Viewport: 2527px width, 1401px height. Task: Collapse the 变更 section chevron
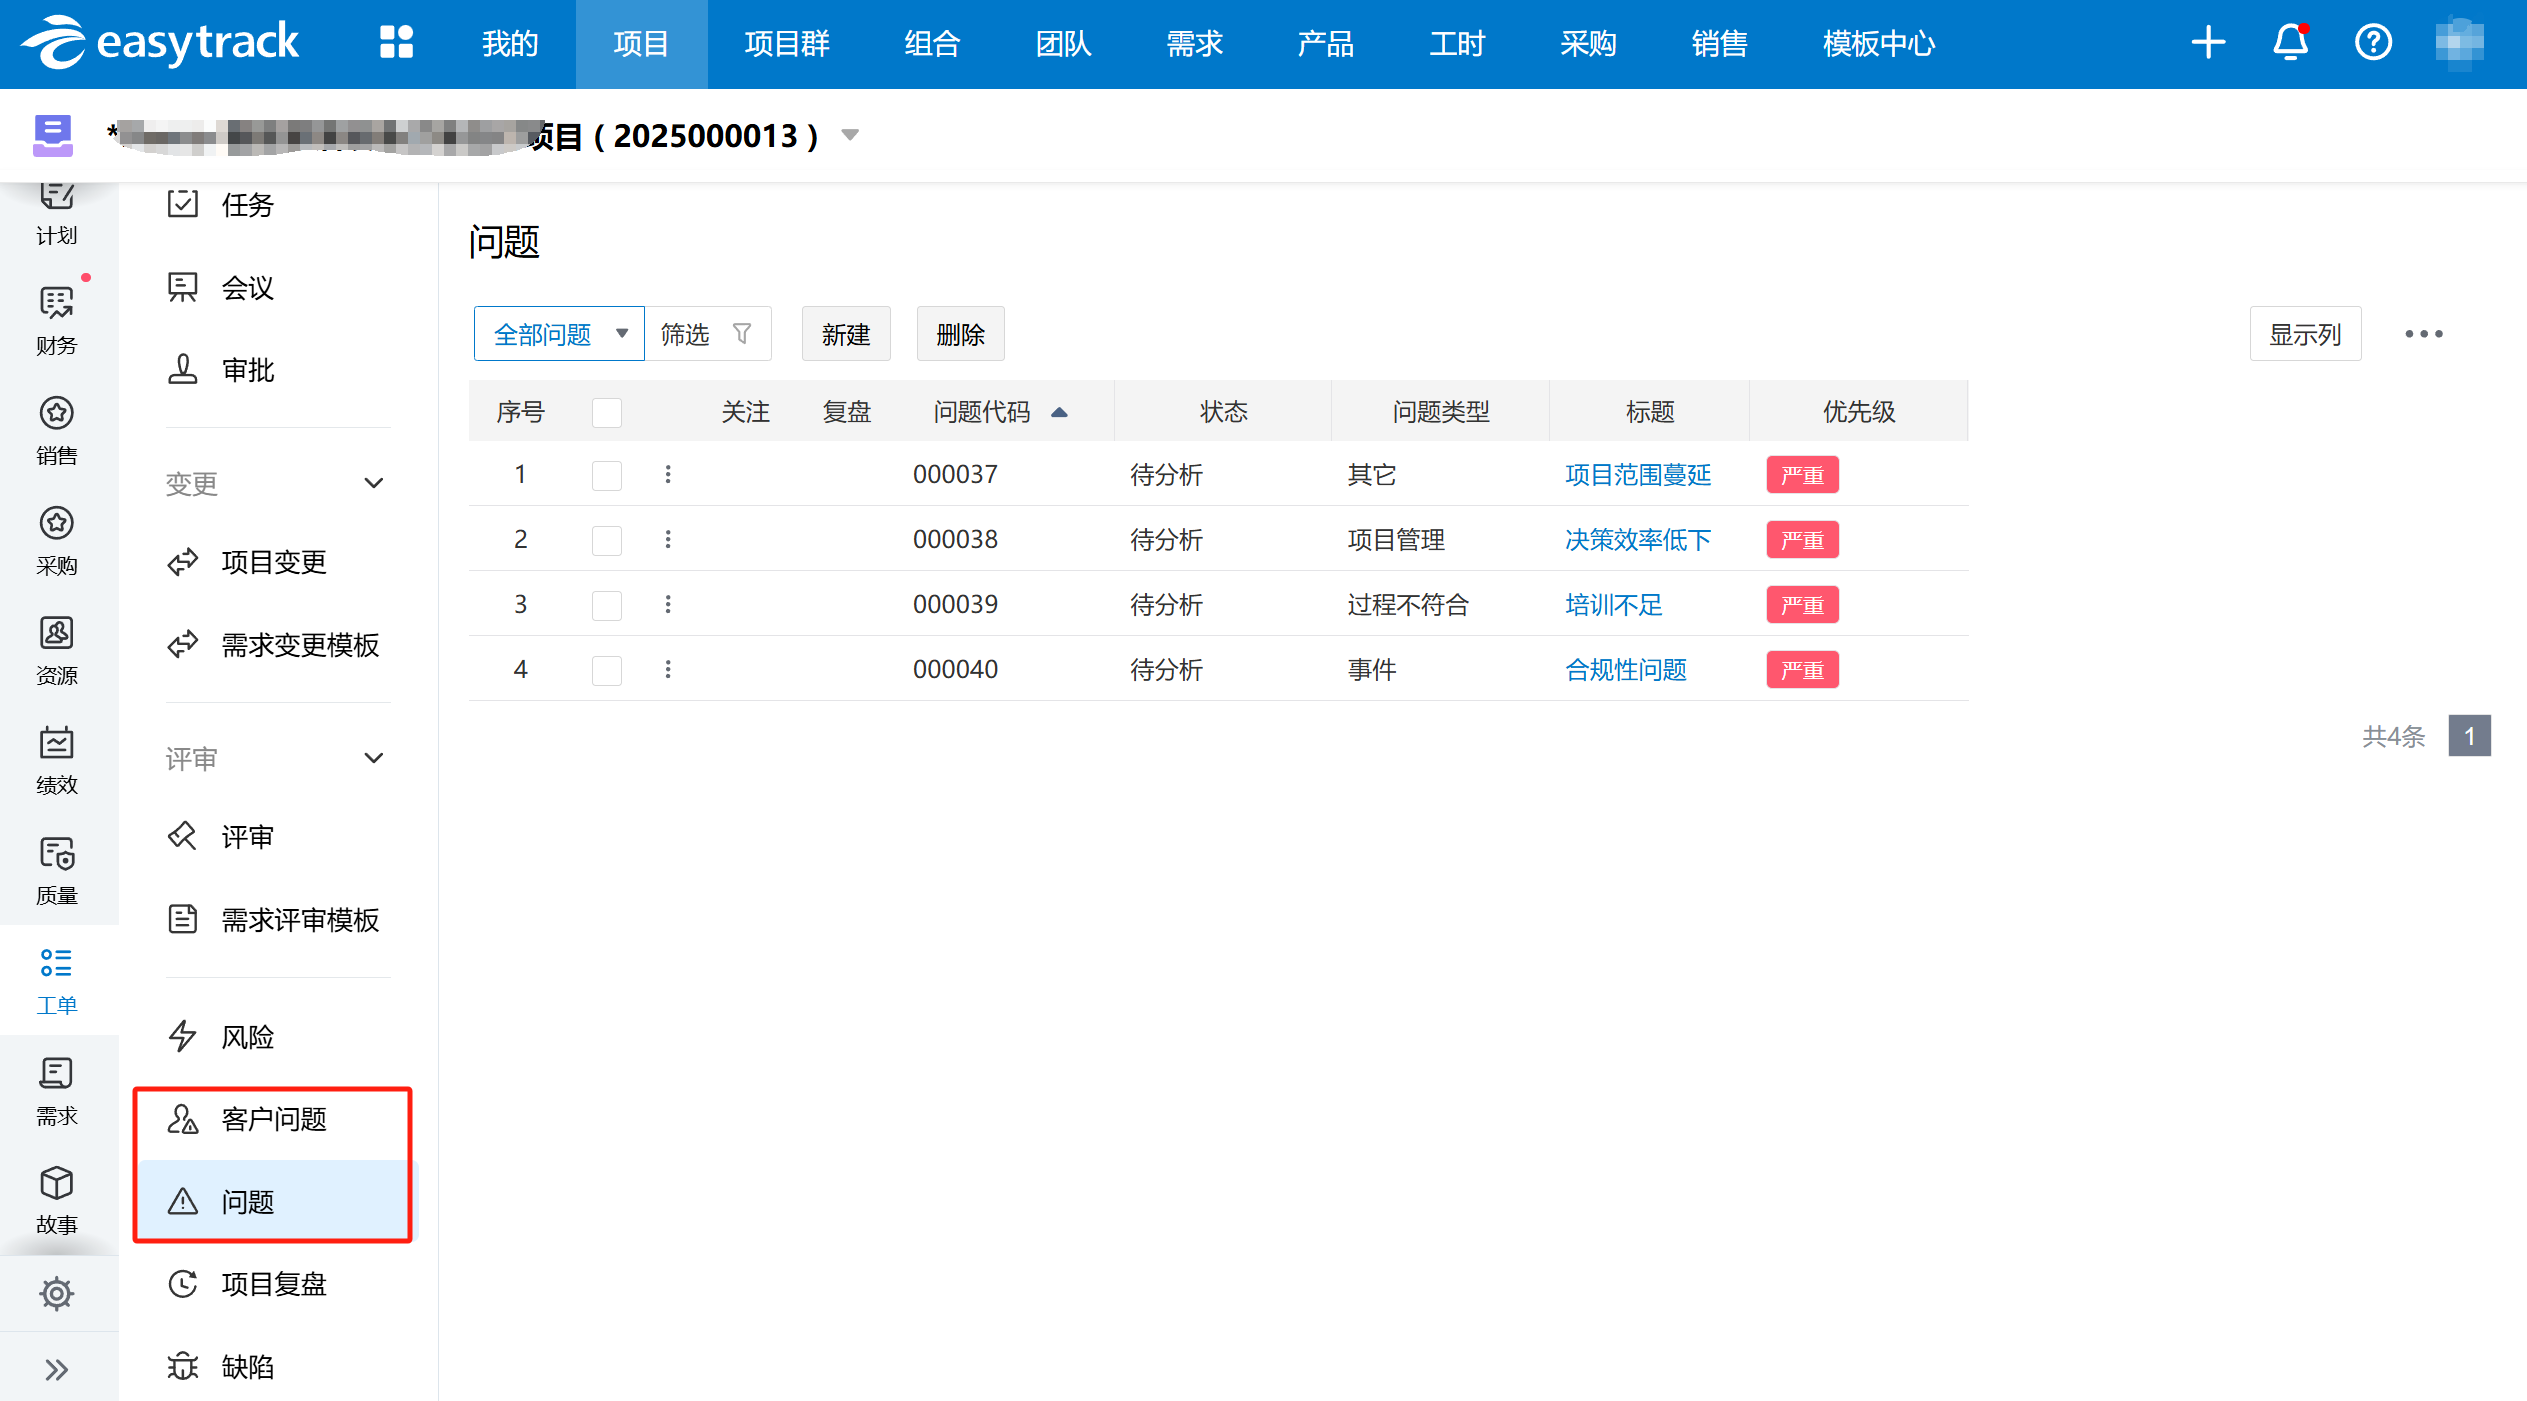tap(374, 483)
